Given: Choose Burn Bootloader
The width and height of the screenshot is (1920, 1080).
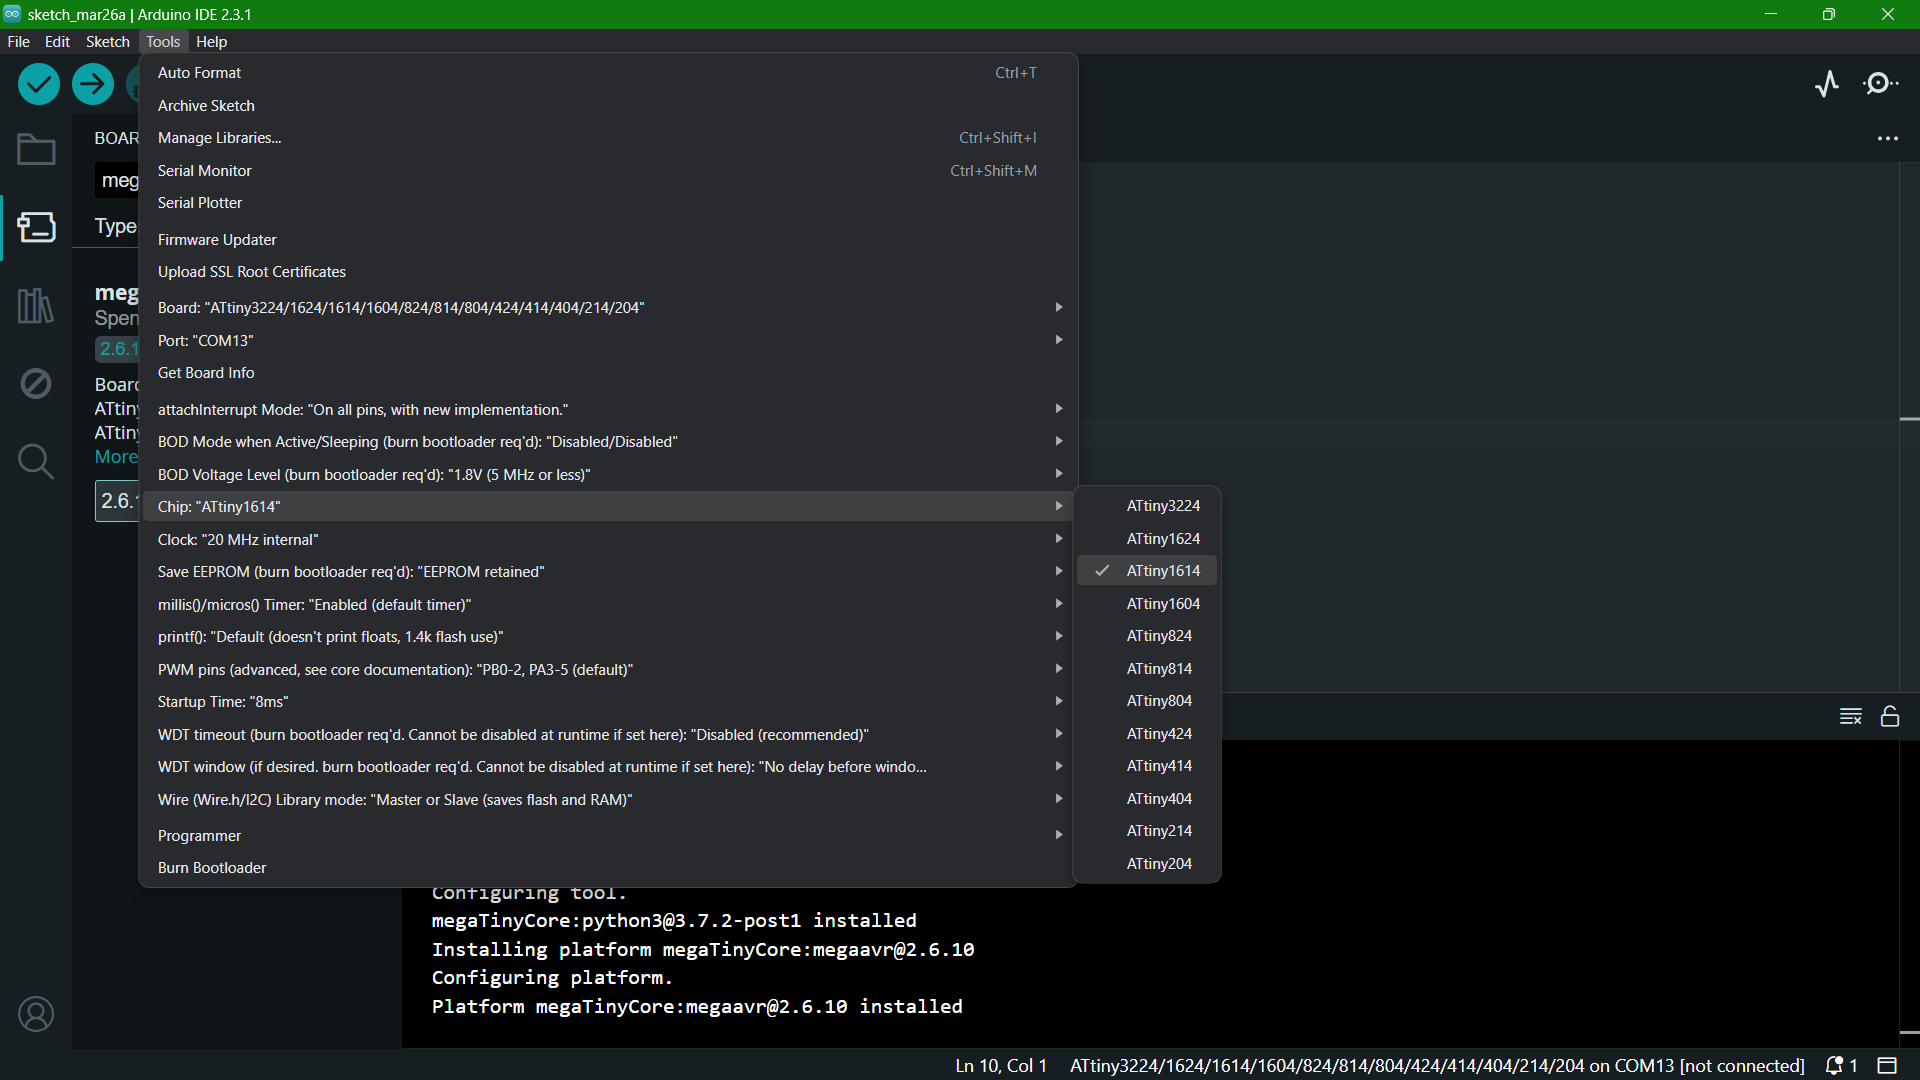Looking at the screenshot, I should tap(608, 868).
